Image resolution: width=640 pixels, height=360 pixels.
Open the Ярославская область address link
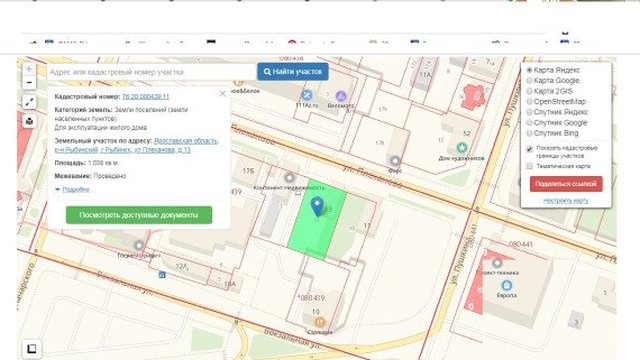coord(137,145)
